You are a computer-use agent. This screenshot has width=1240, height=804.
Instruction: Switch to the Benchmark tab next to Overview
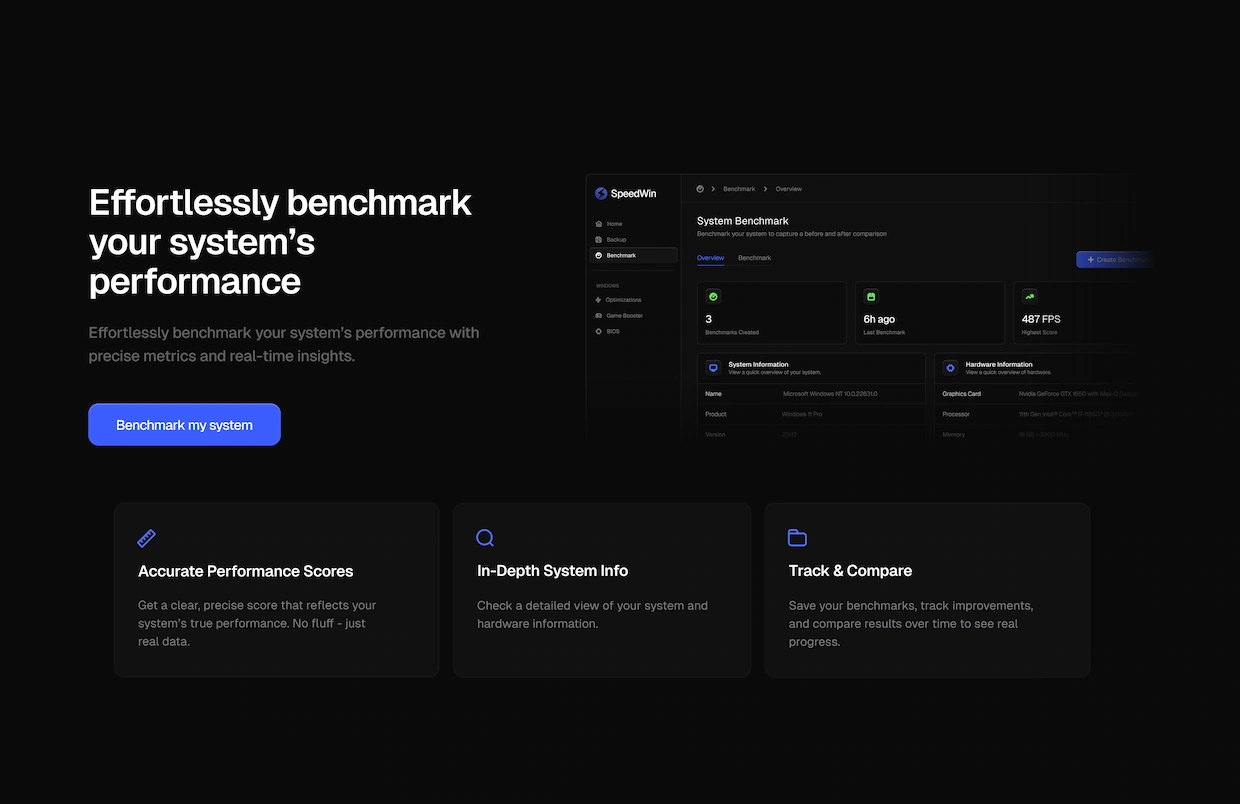pos(754,258)
